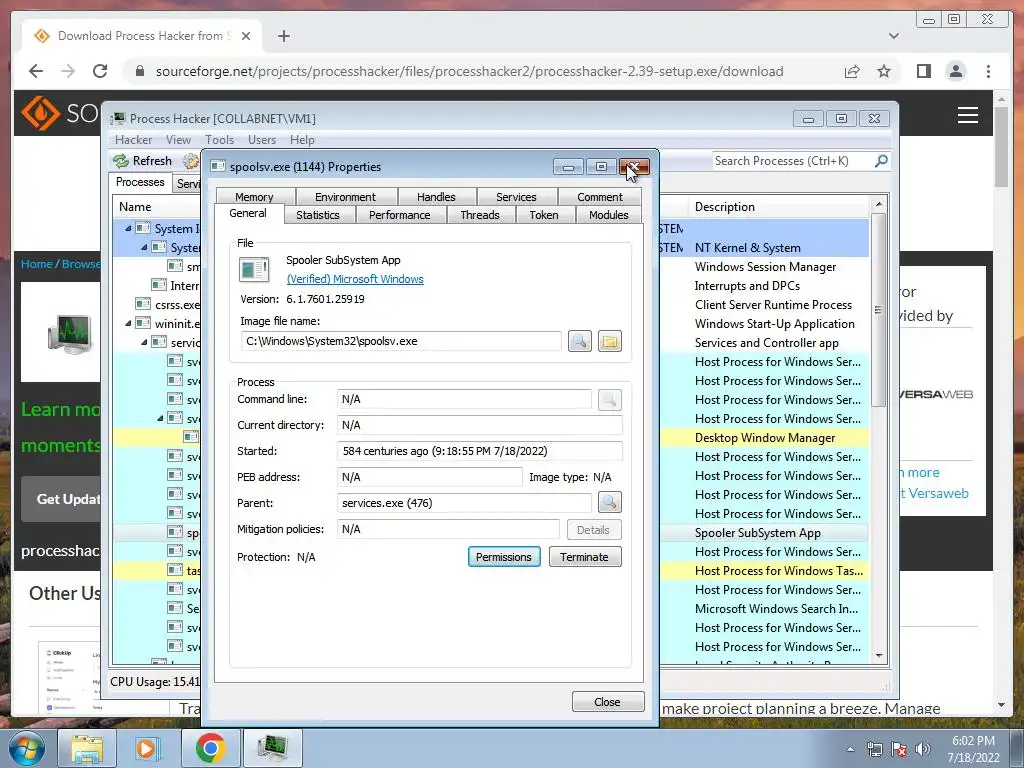Screen dimensions: 1024x768
Task: Open the Help menu in Process Hacker
Action: [x=302, y=140]
